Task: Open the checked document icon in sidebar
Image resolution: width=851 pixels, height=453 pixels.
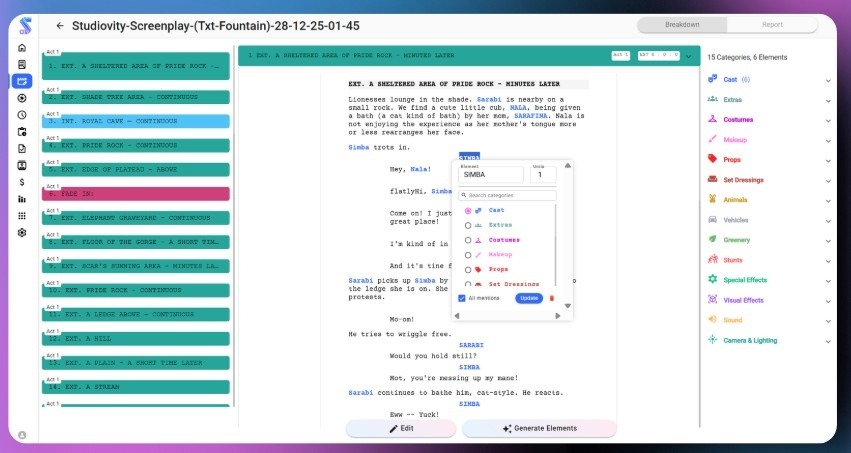Action: pyautogui.click(x=22, y=149)
